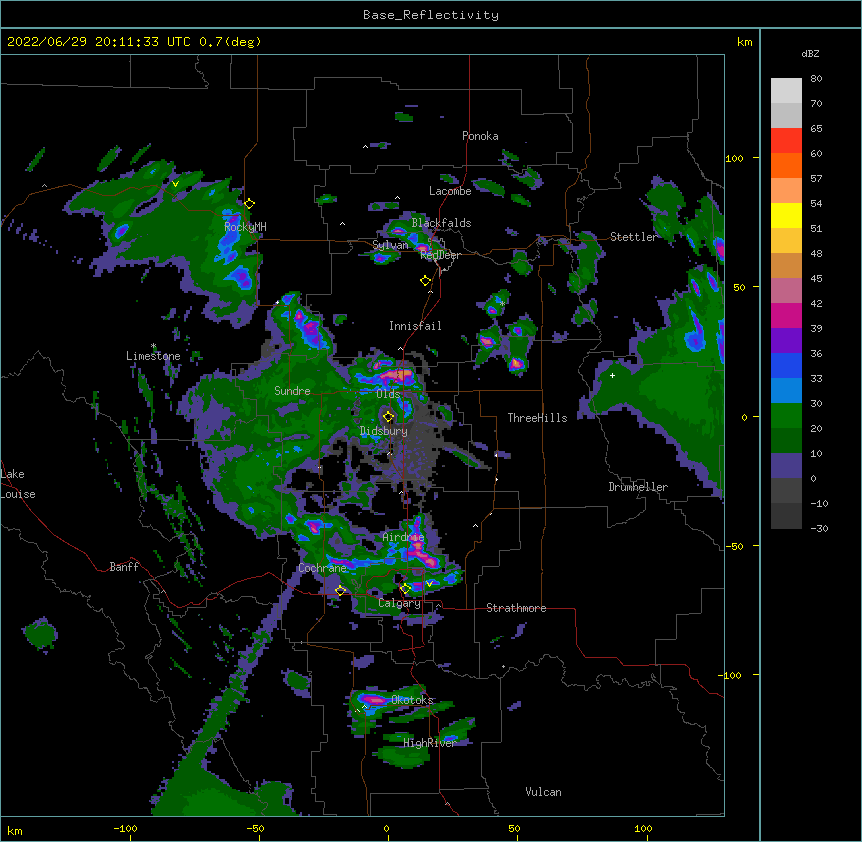Click the -50 tick on right vertical axis

pos(734,546)
